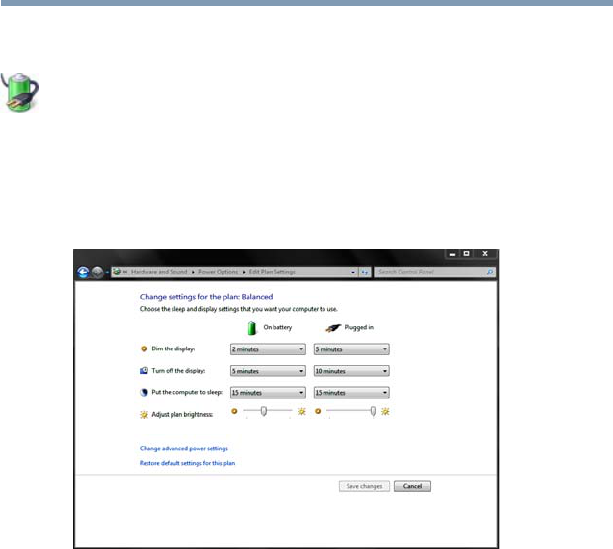Click Power Options breadcrumb
The width and height of the screenshot is (613, 549).
point(218,272)
